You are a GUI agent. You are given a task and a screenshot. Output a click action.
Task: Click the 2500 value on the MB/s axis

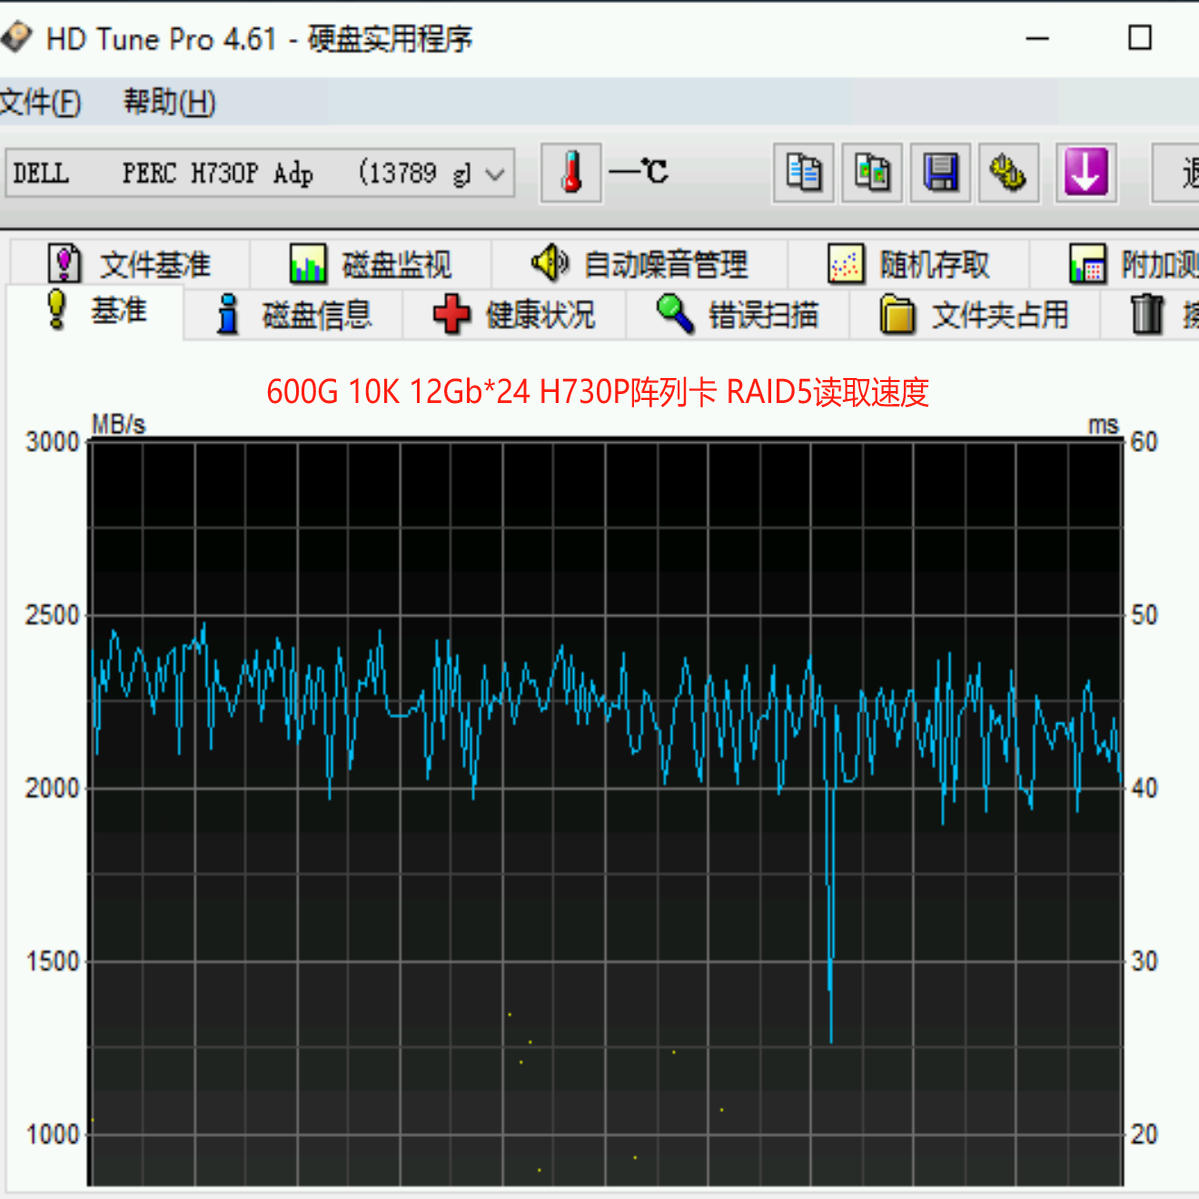(52, 616)
